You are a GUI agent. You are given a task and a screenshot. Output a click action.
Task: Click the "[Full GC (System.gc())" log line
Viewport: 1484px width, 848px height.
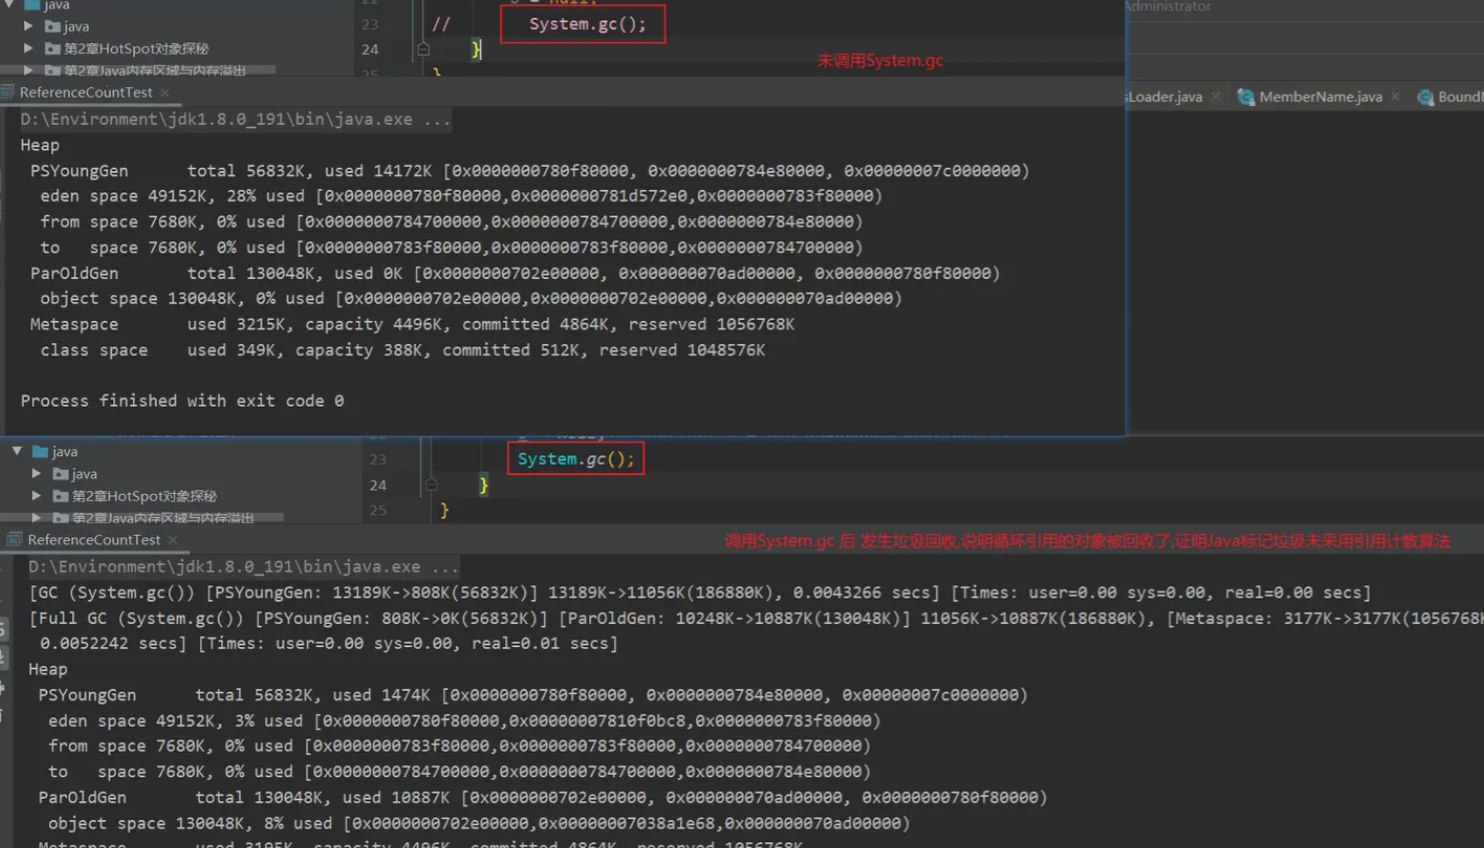pos(756,619)
